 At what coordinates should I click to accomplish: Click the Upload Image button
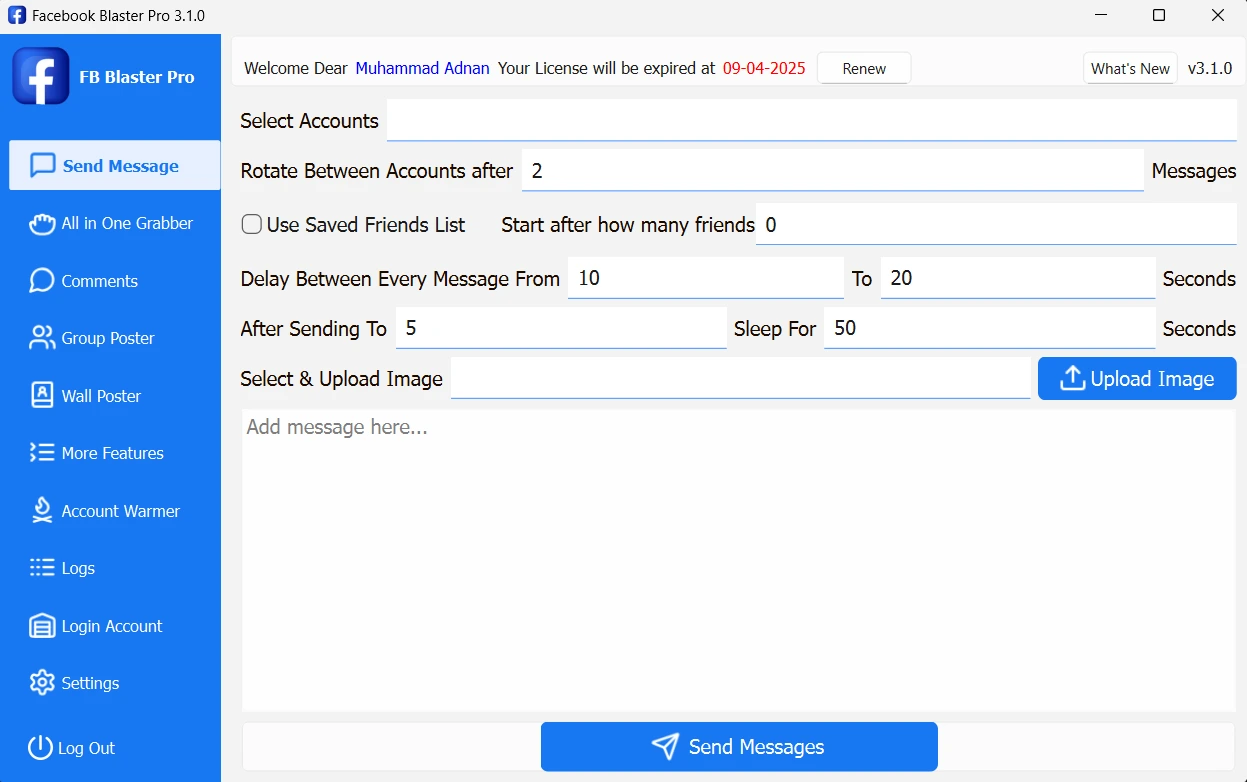pyautogui.click(x=1137, y=379)
